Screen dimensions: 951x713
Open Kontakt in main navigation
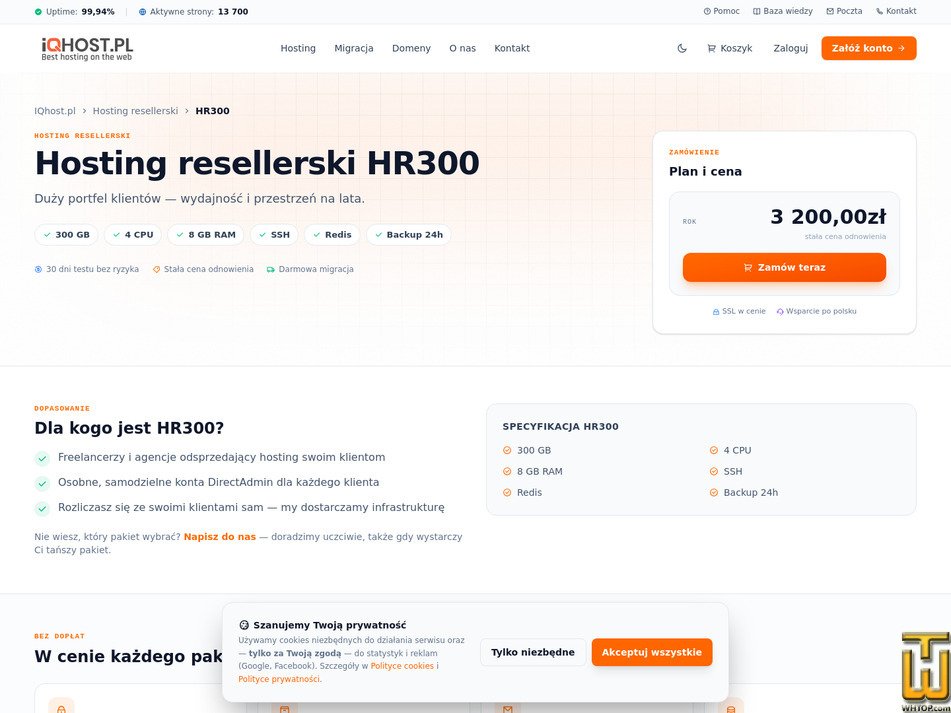tap(512, 49)
